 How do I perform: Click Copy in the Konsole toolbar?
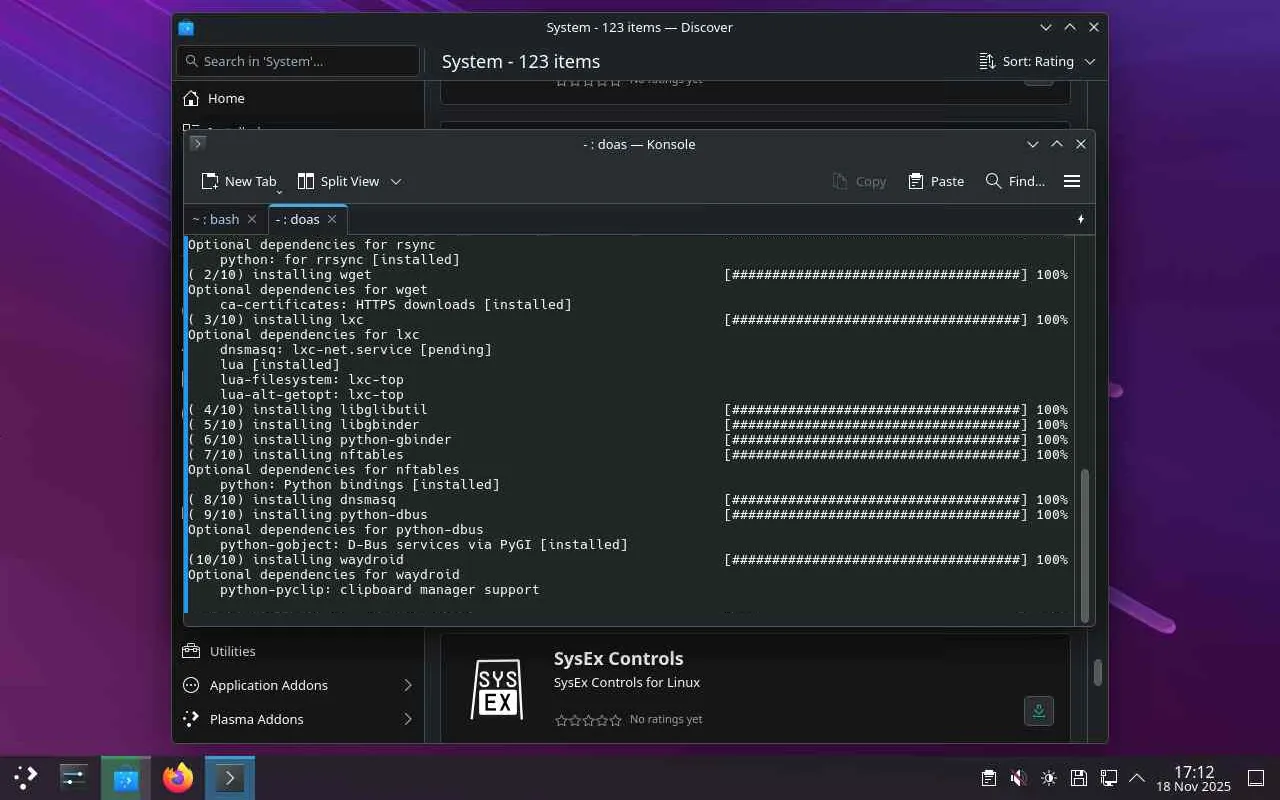tap(859, 181)
